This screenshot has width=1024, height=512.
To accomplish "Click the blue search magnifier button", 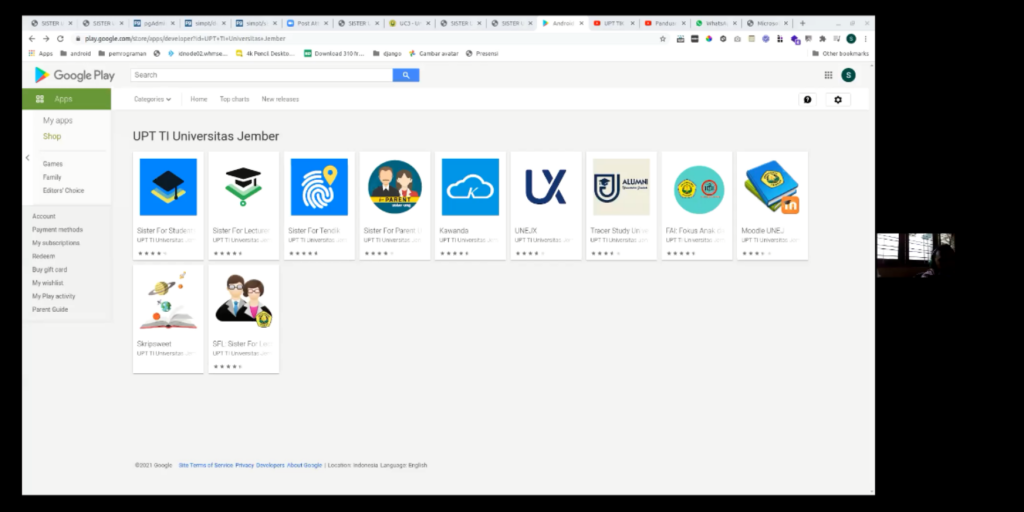I will coord(405,75).
